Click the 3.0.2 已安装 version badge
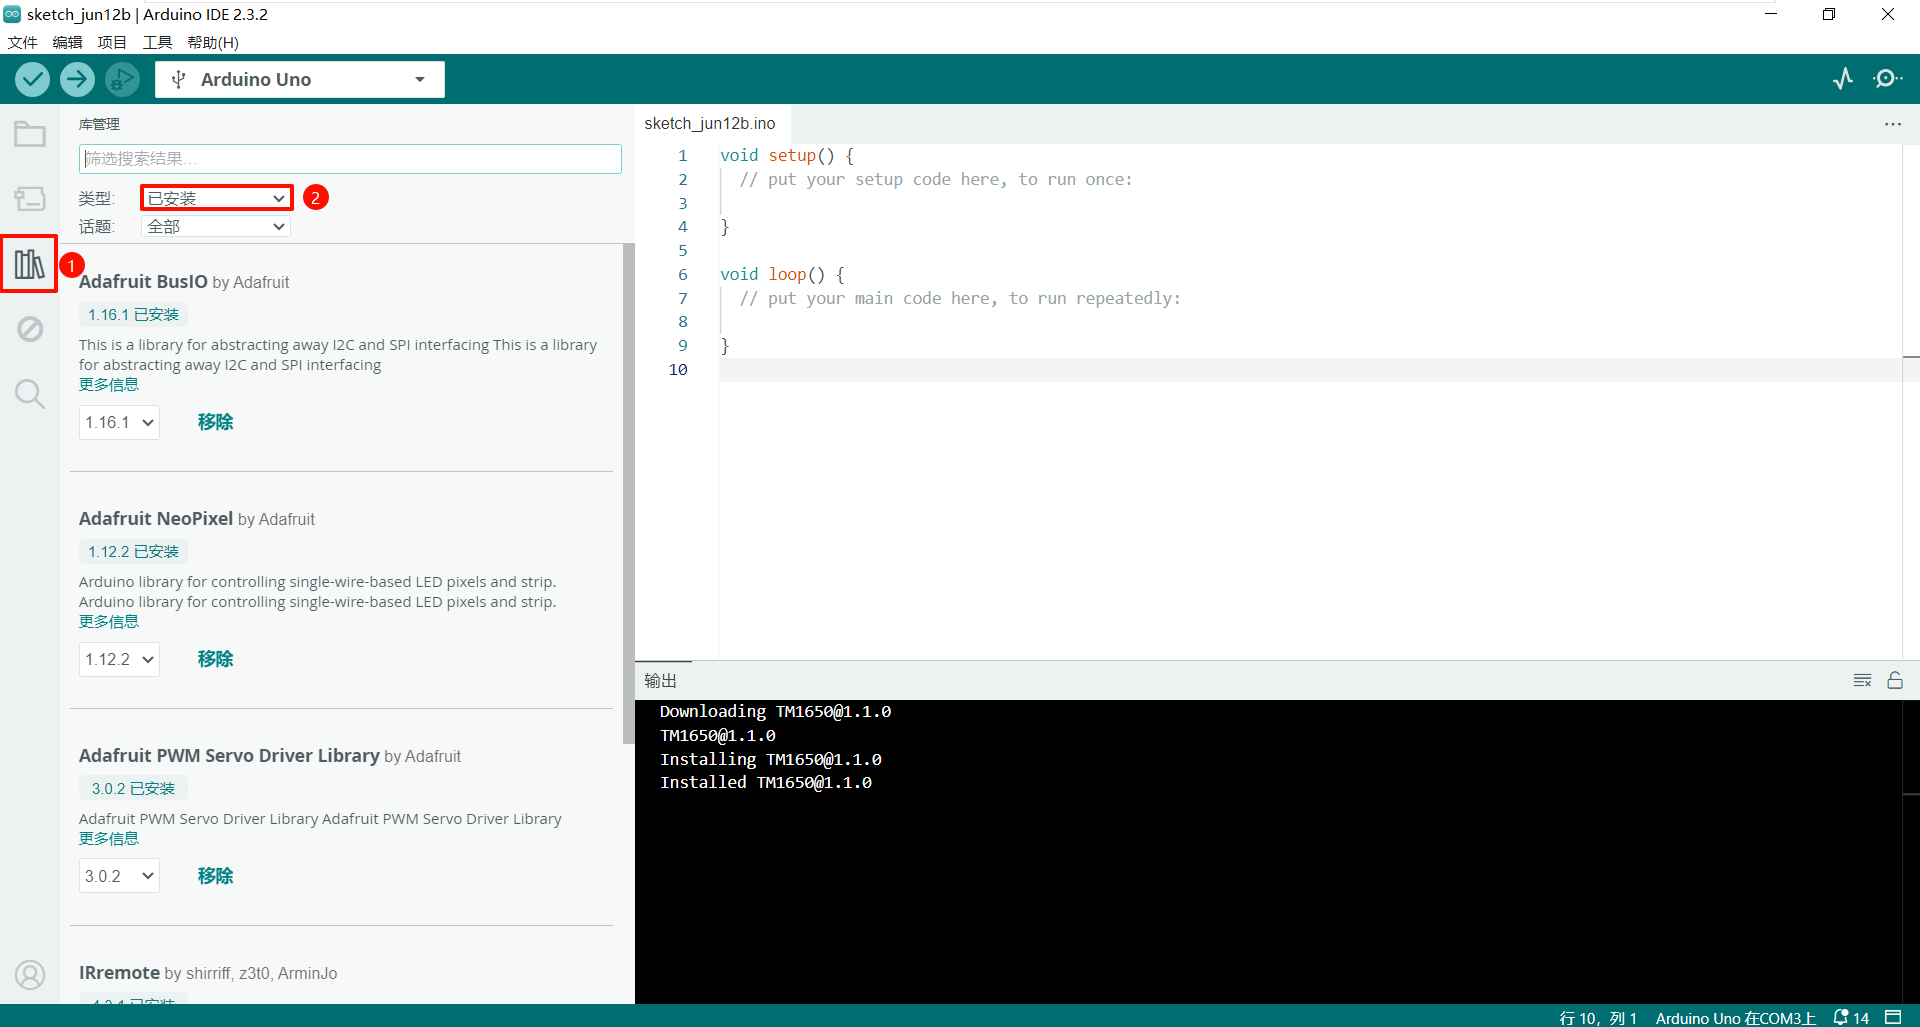The image size is (1920, 1027). coord(133,789)
